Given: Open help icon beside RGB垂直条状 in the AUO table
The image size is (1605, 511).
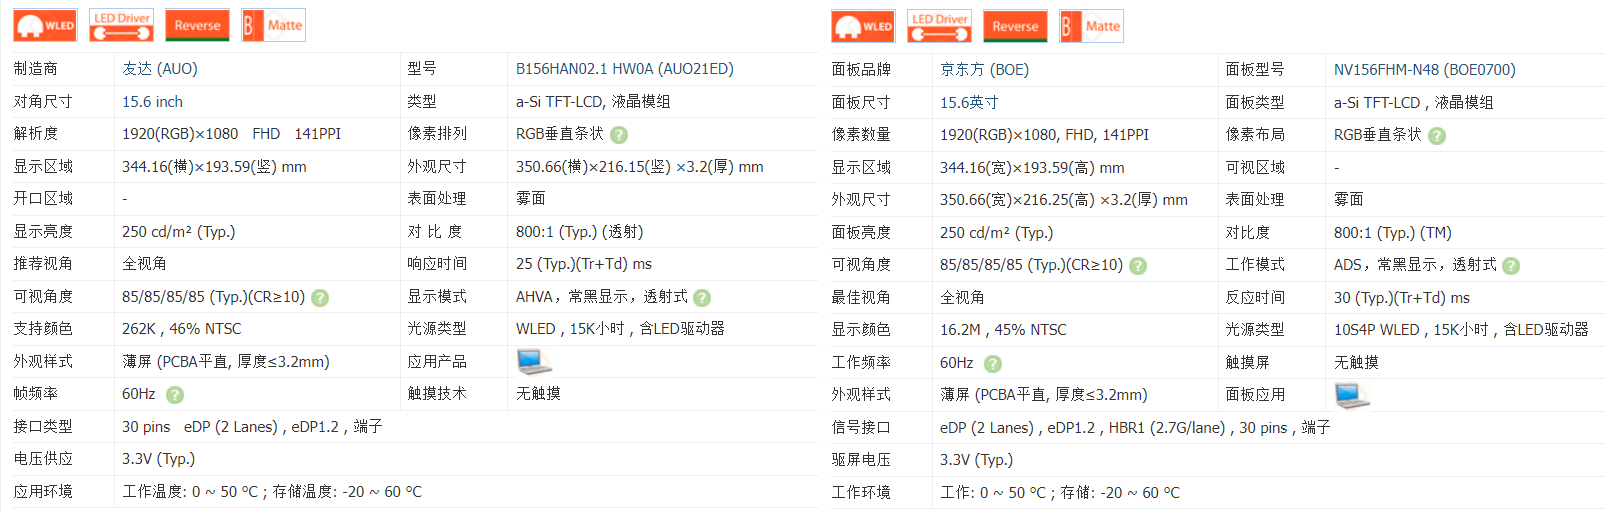Looking at the screenshot, I should 619,135.
